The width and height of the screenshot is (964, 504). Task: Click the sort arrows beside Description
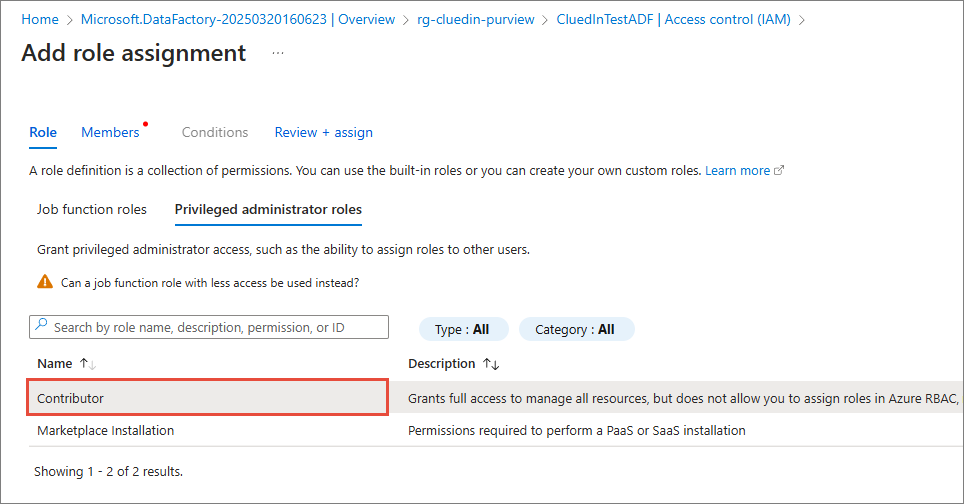pos(491,364)
